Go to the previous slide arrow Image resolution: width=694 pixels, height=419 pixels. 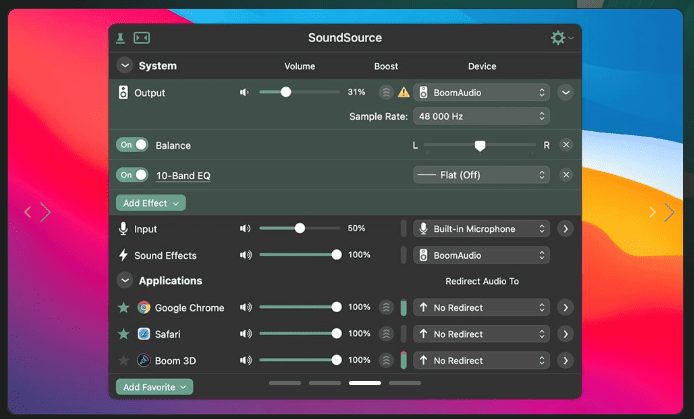point(37,212)
